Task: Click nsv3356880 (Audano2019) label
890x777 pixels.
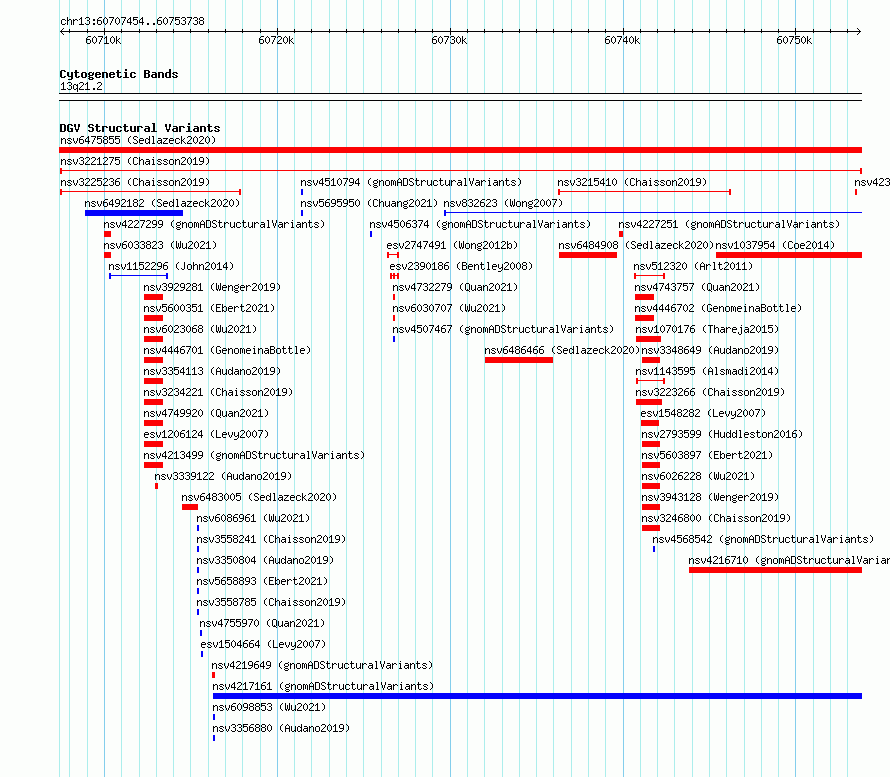Action: click(x=281, y=728)
